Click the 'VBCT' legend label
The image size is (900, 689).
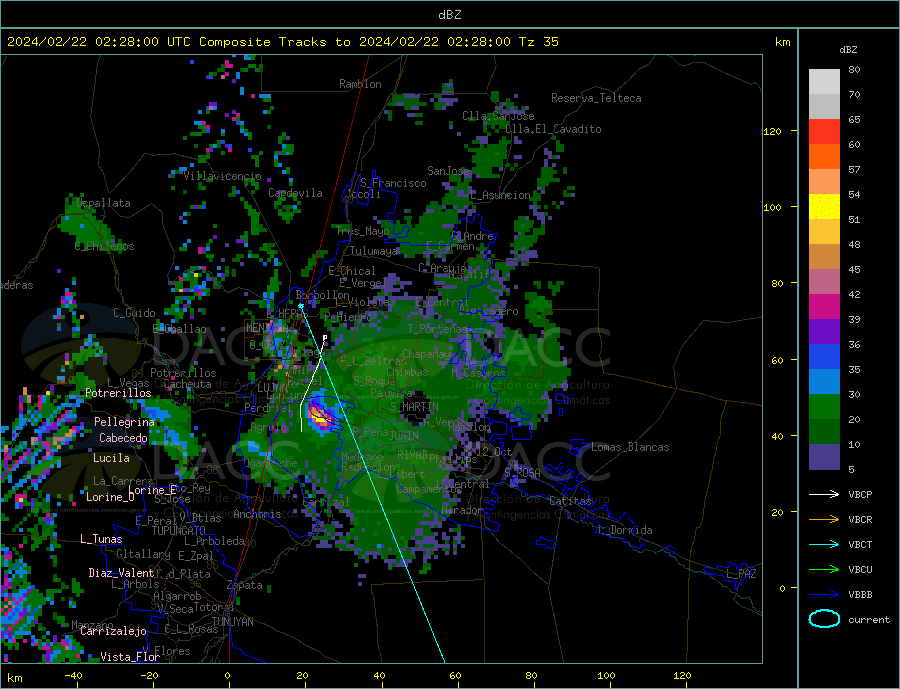tap(860, 544)
